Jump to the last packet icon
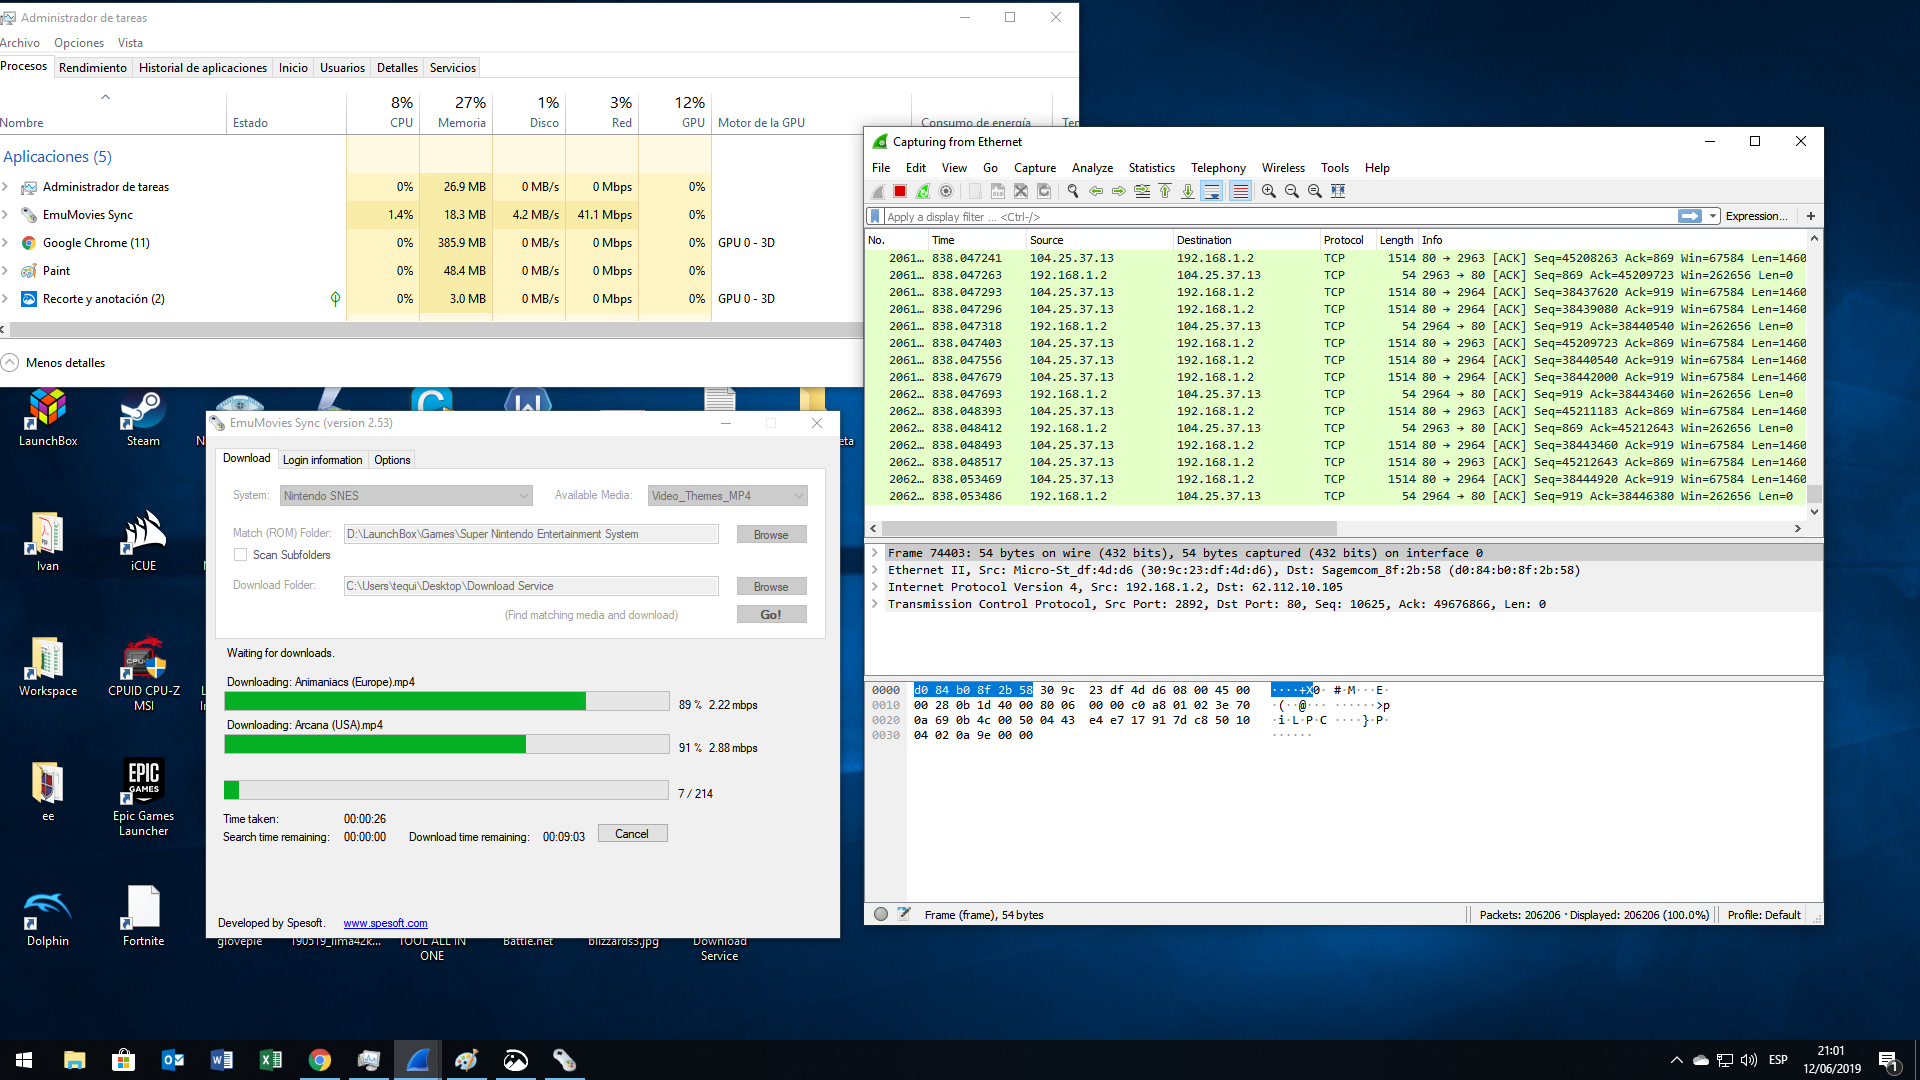1920x1080 pixels. click(x=1188, y=191)
